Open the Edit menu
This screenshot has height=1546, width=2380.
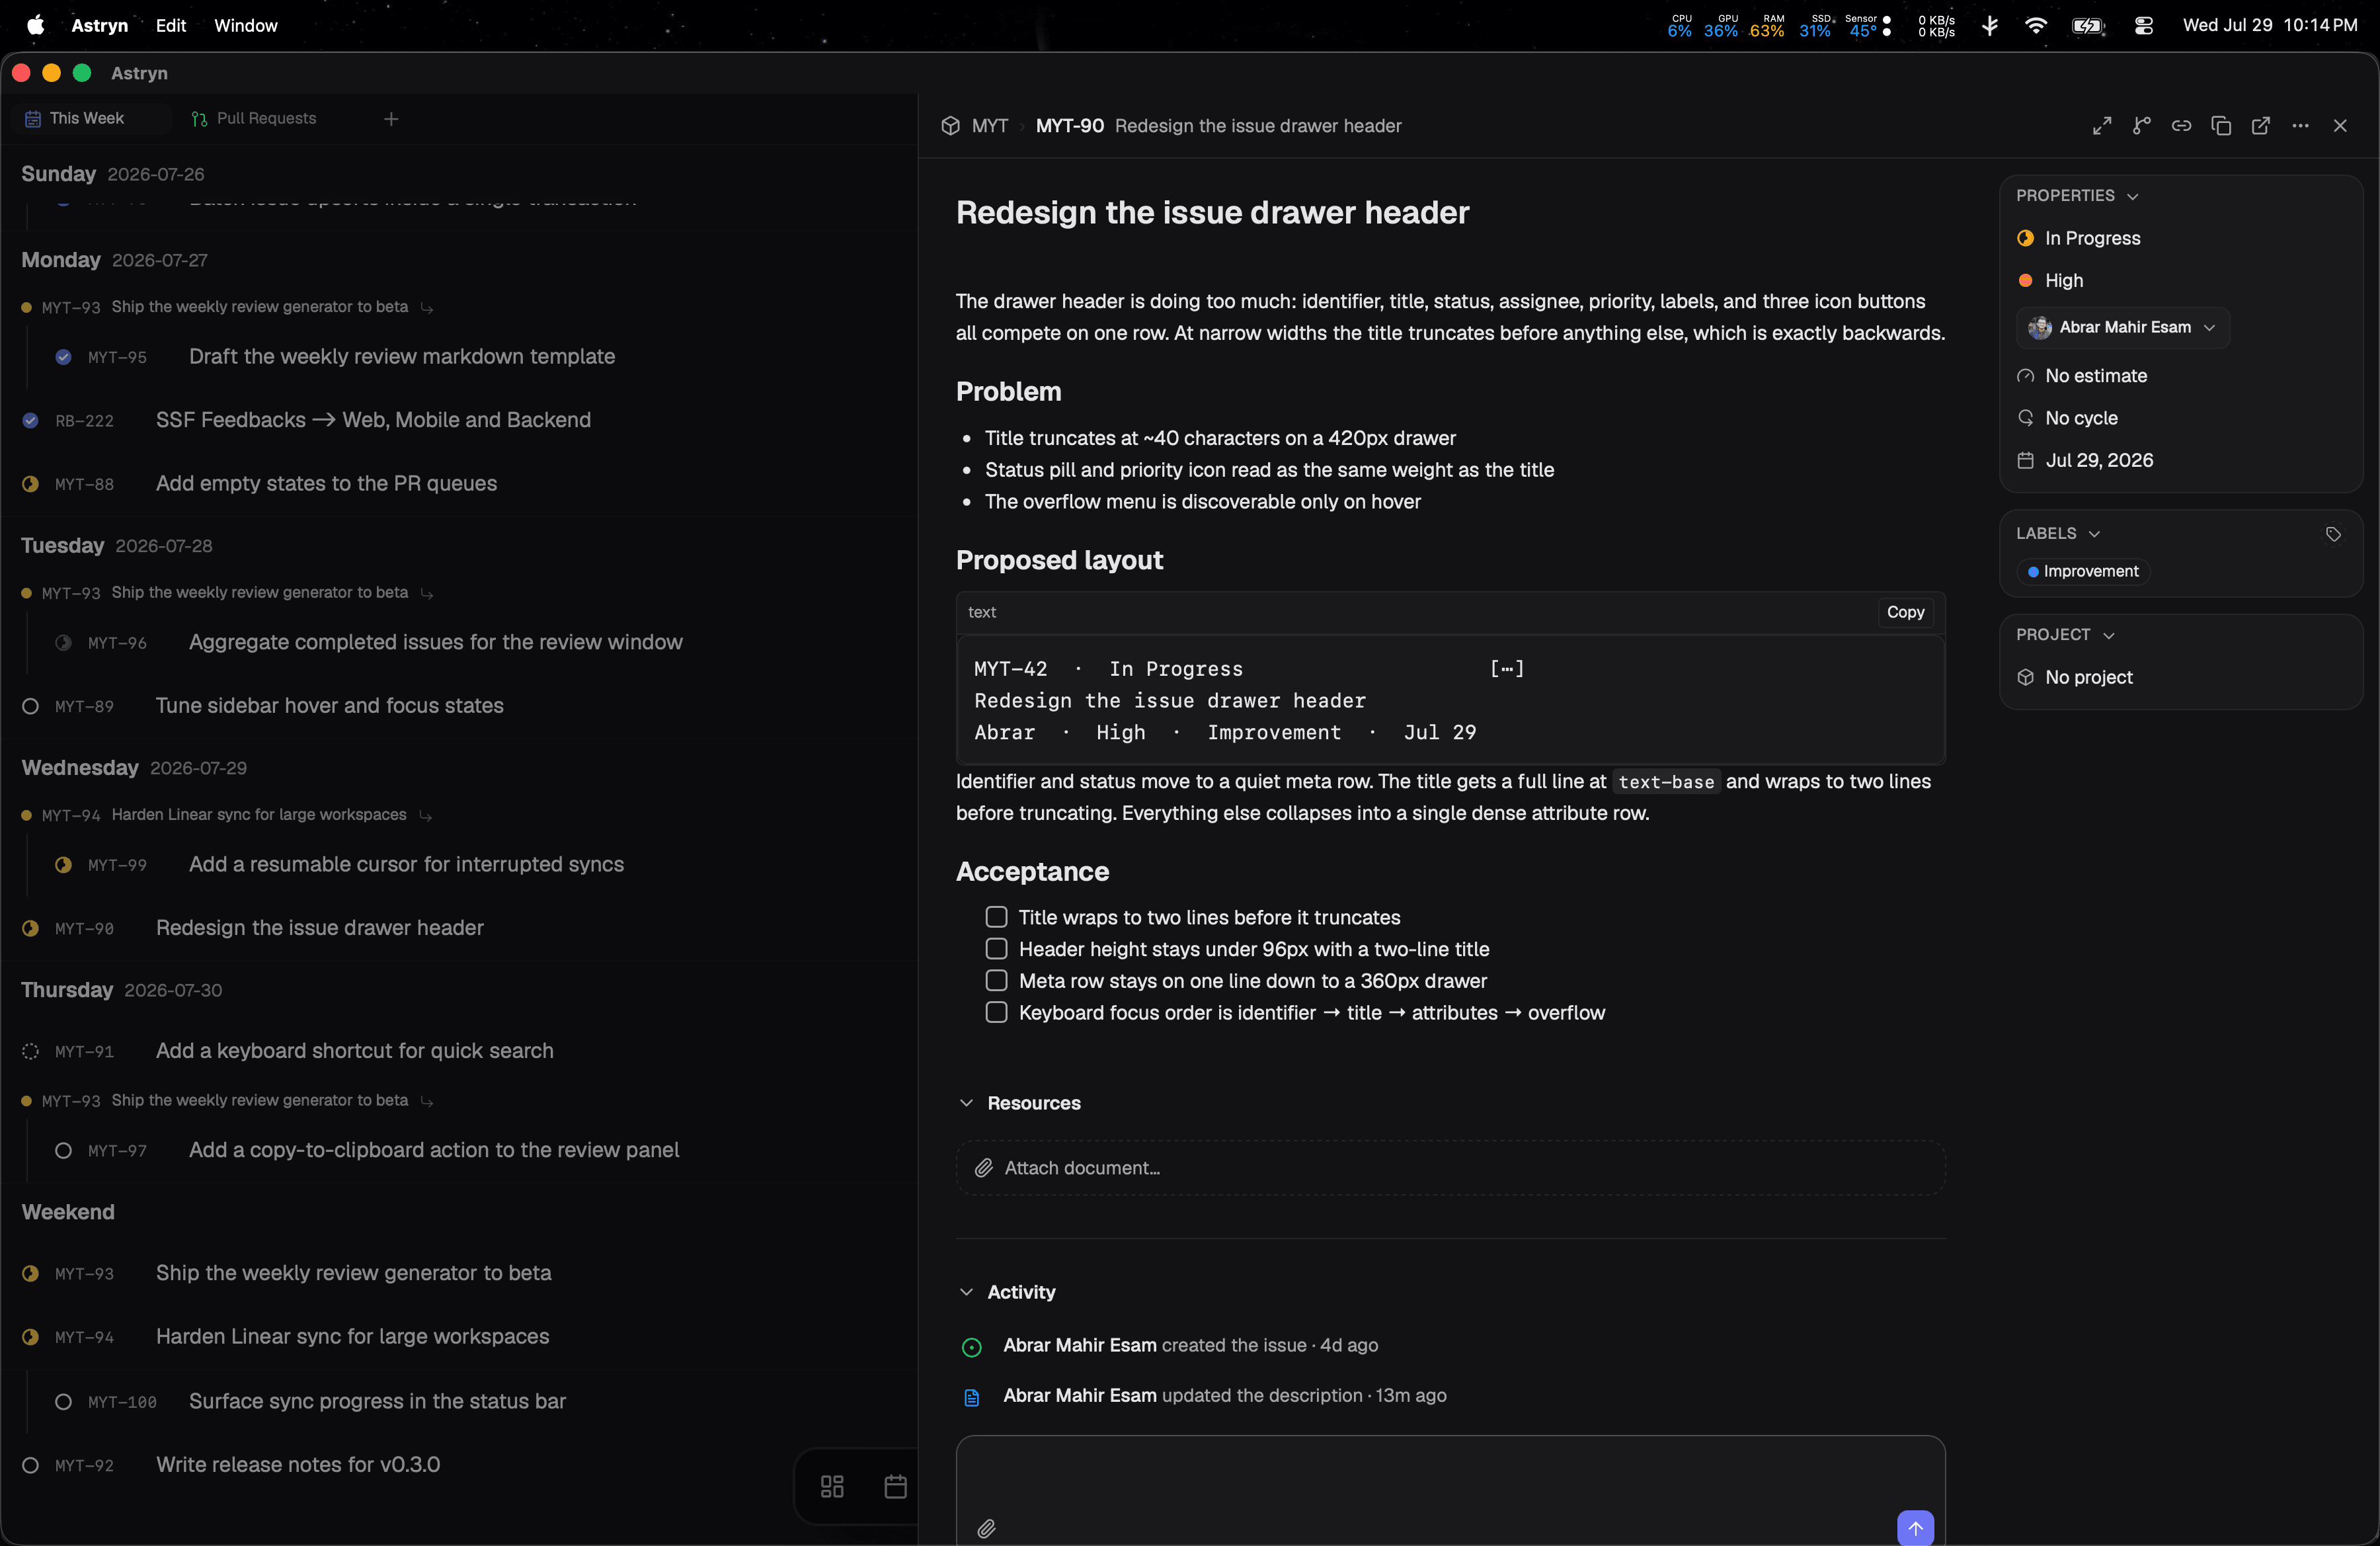pos(171,26)
